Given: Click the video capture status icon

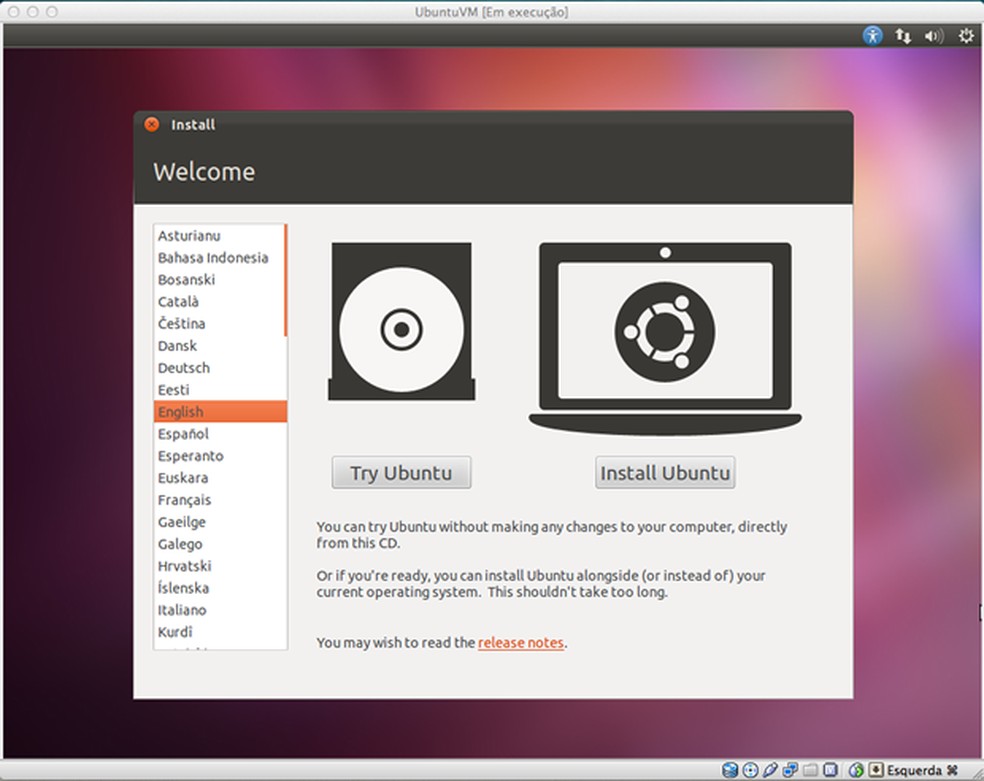Looking at the screenshot, I should (x=830, y=770).
